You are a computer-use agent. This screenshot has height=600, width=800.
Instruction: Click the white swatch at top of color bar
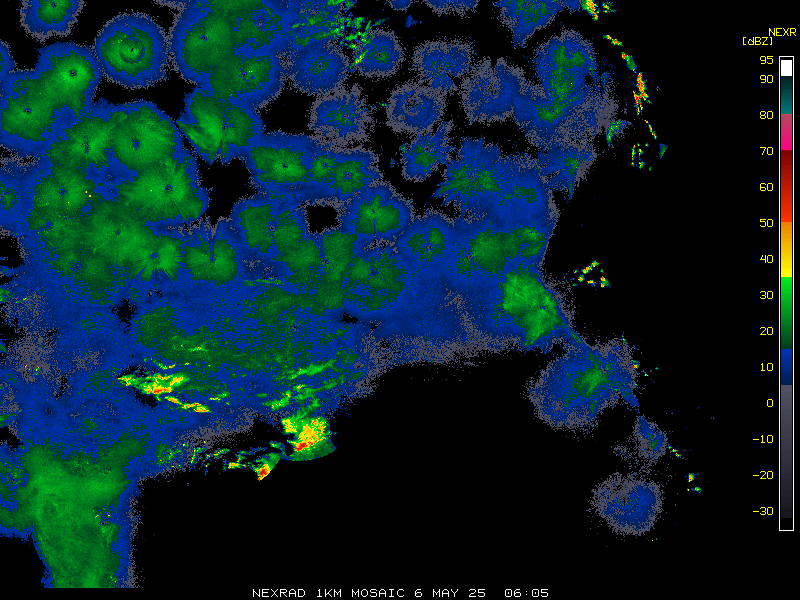pyautogui.click(x=786, y=67)
